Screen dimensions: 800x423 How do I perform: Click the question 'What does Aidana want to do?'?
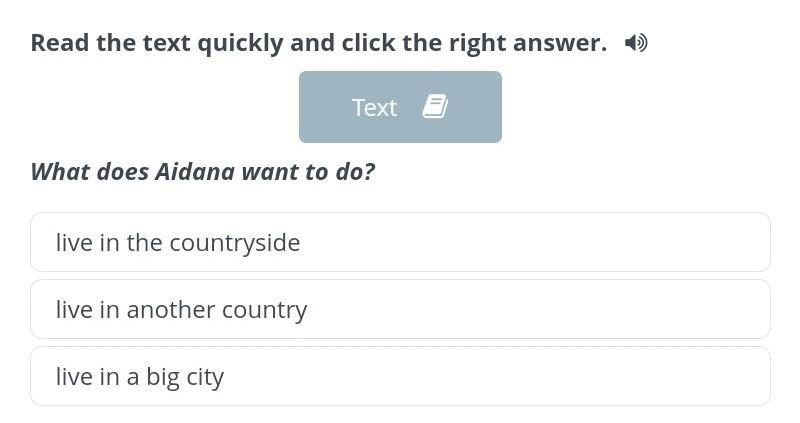(x=203, y=171)
